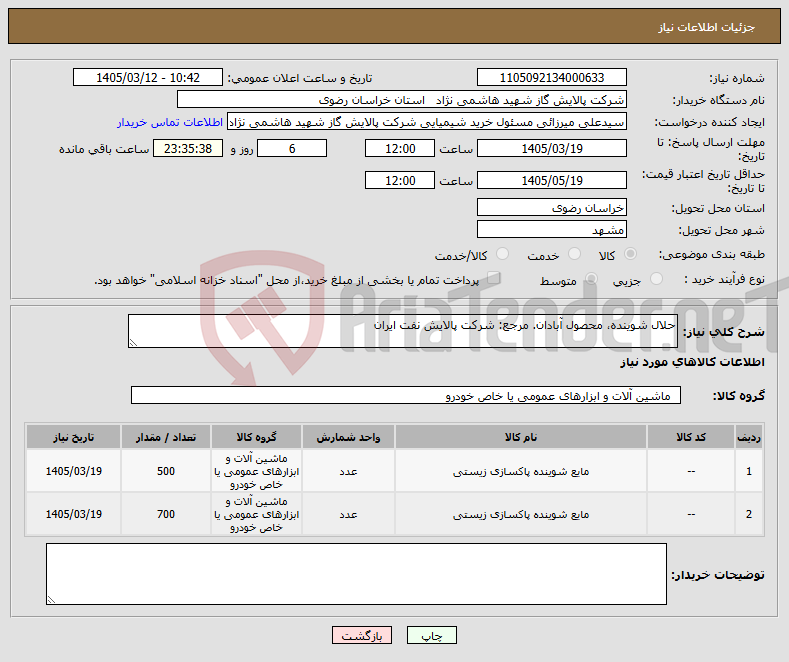Click the delivery city مشهد field

pos(551,229)
